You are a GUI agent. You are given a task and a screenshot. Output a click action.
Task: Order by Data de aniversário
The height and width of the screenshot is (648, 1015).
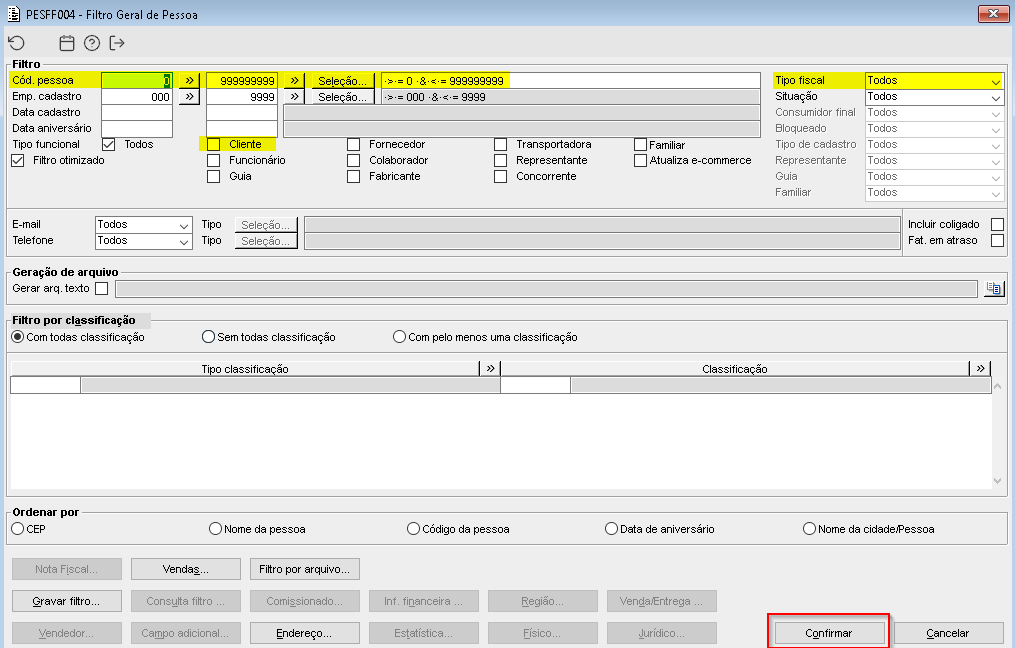click(611, 529)
